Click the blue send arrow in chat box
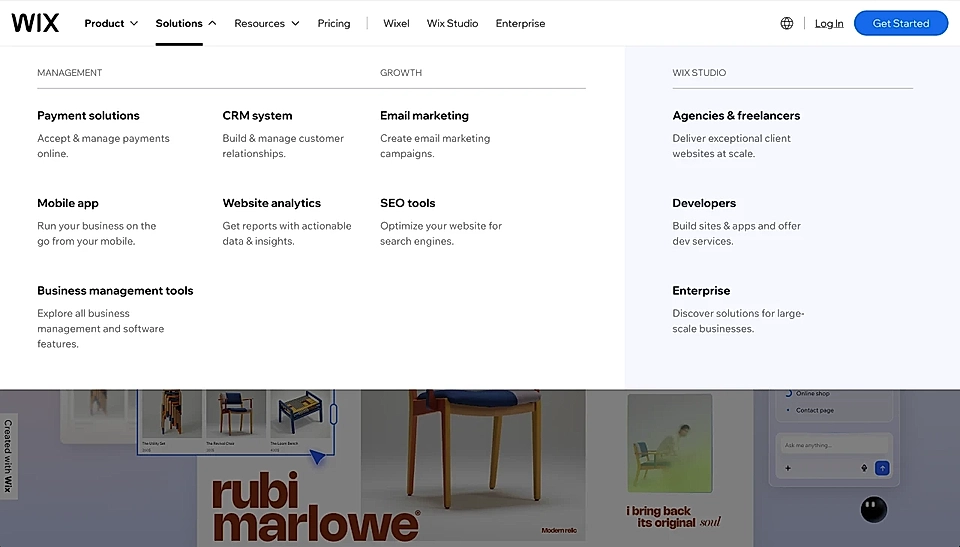Viewport: 960px width, 547px height. pos(882,468)
